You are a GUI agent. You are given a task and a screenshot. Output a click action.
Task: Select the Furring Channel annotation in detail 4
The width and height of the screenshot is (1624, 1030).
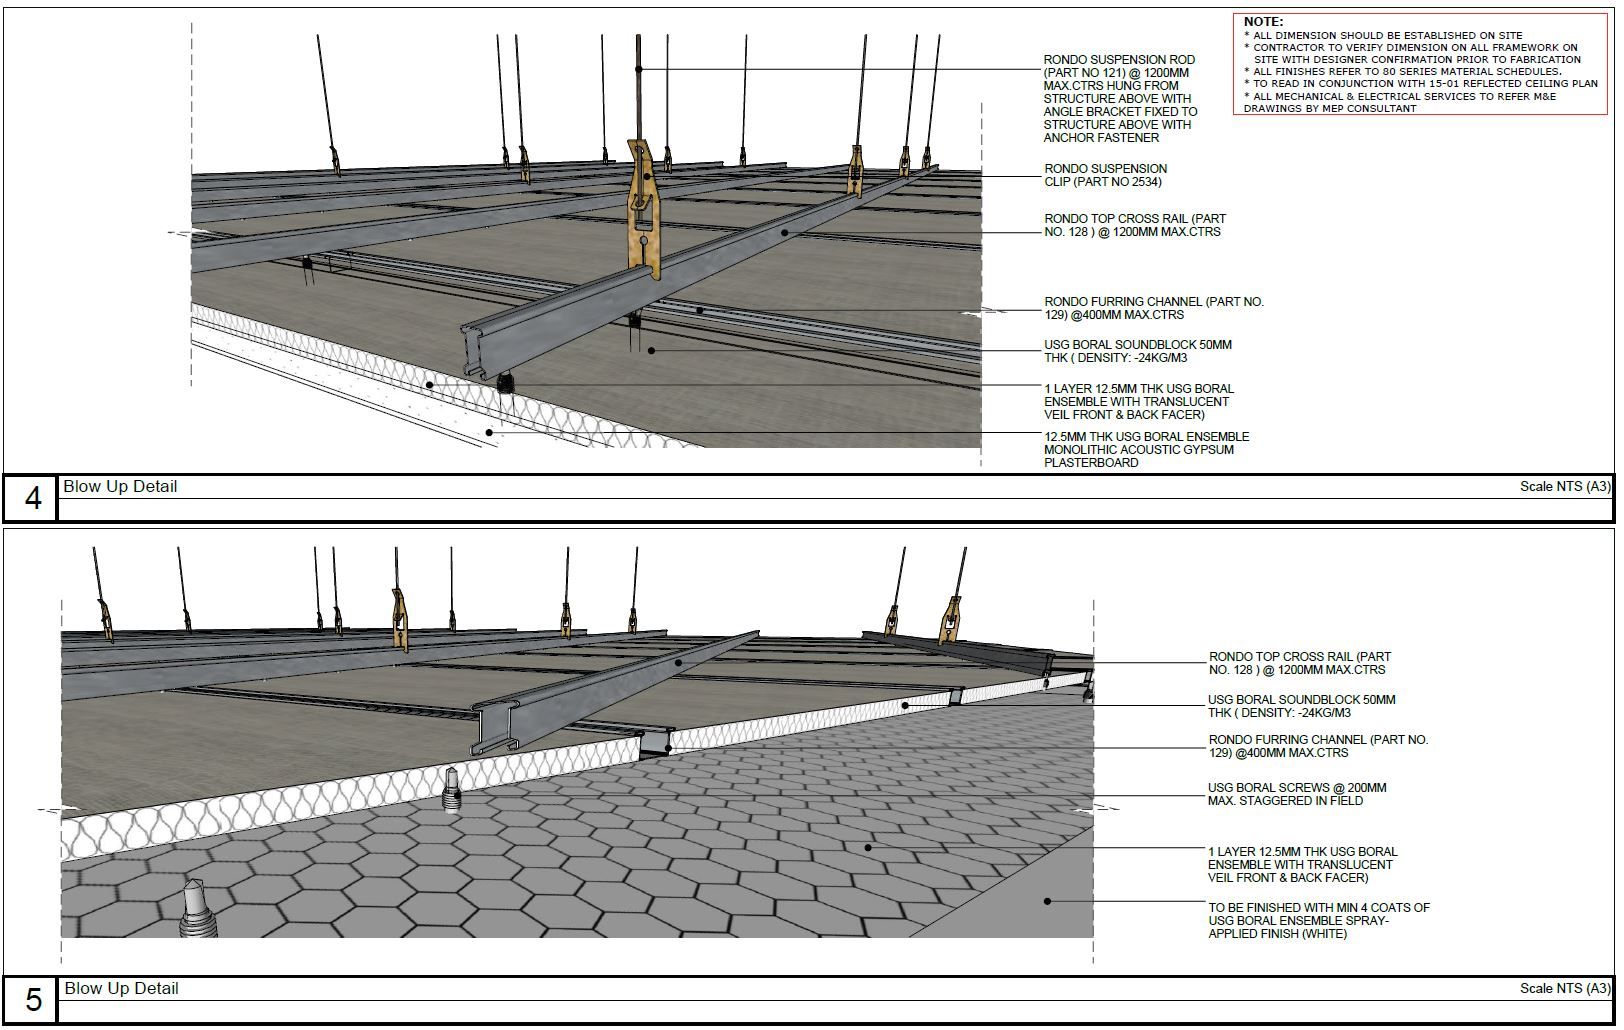click(1153, 308)
